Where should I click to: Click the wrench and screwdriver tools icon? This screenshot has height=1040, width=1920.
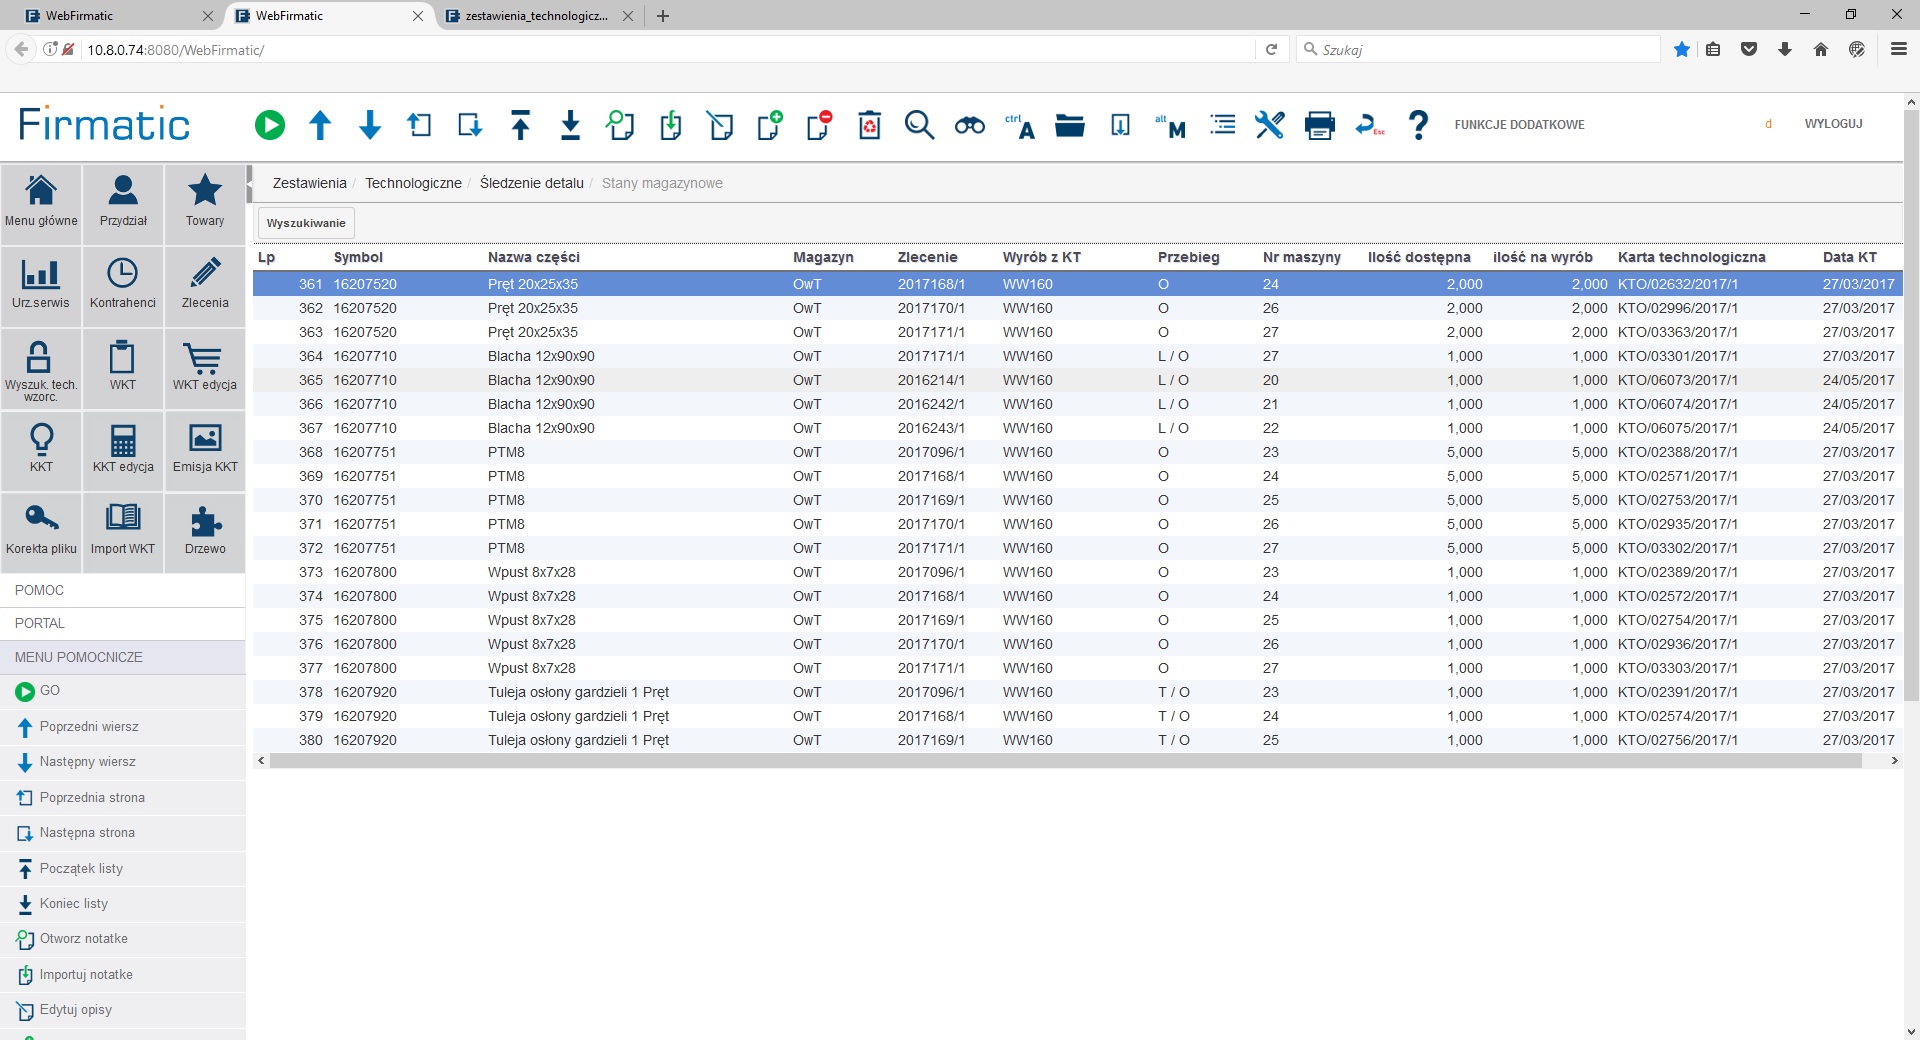click(x=1269, y=125)
